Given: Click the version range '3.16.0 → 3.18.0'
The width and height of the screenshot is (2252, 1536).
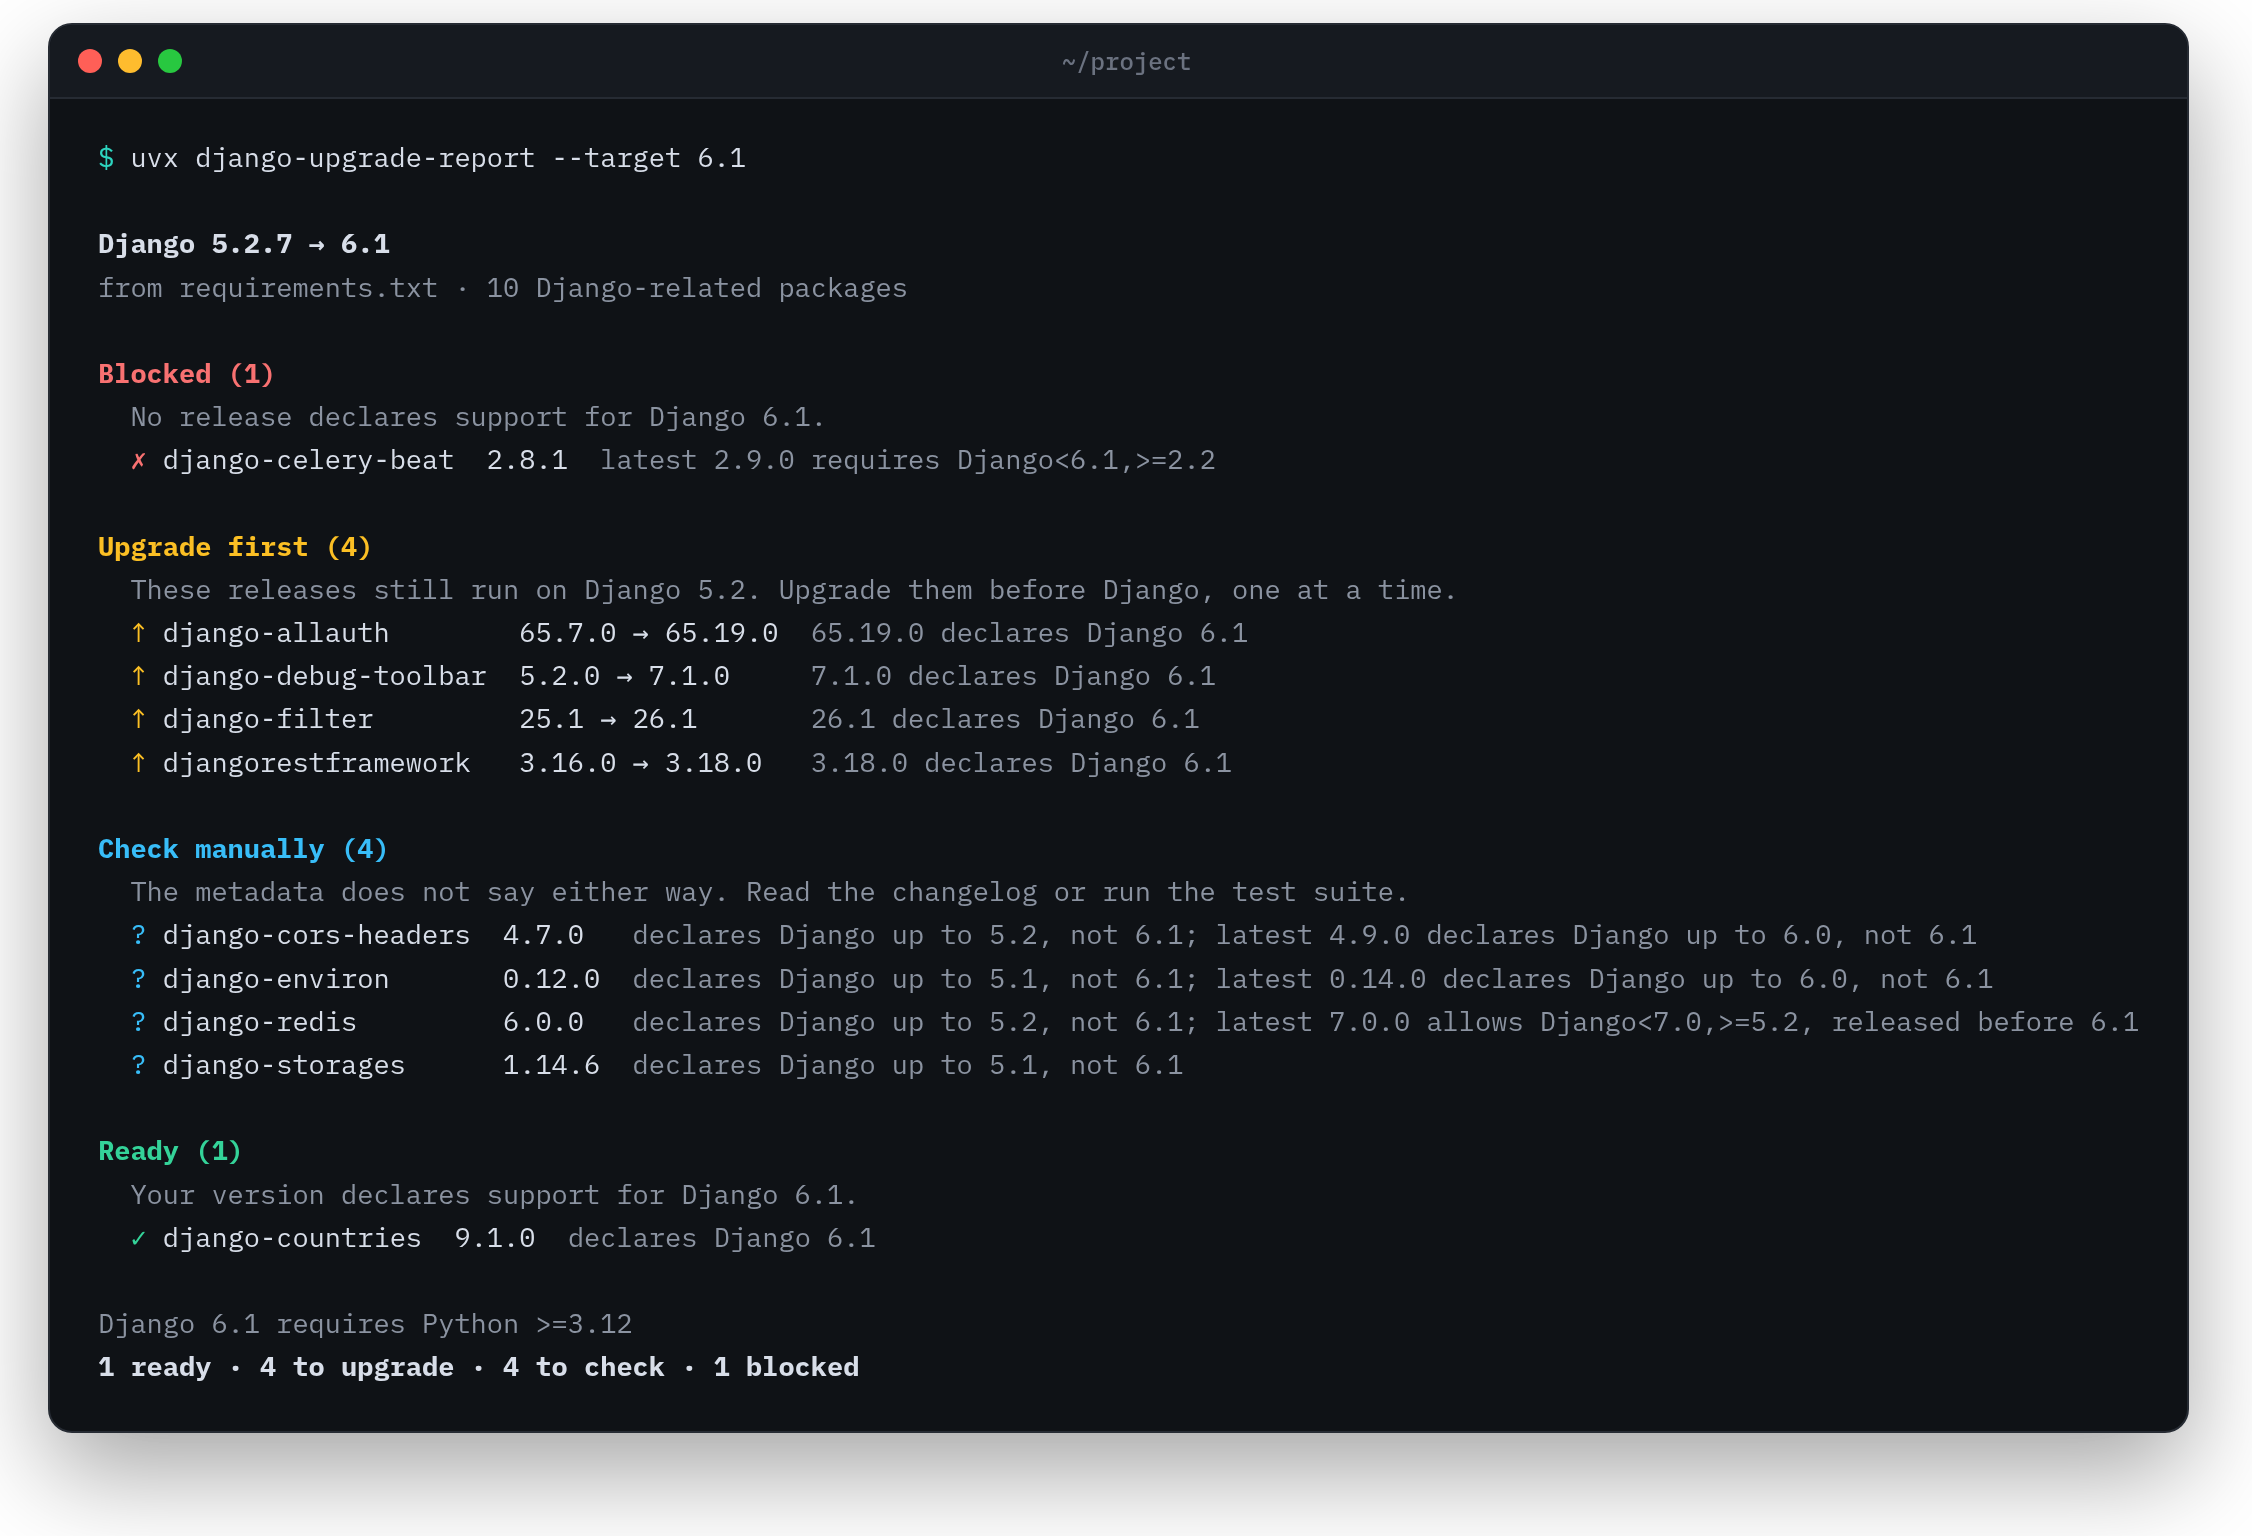Looking at the screenshot, I should 640,763.
